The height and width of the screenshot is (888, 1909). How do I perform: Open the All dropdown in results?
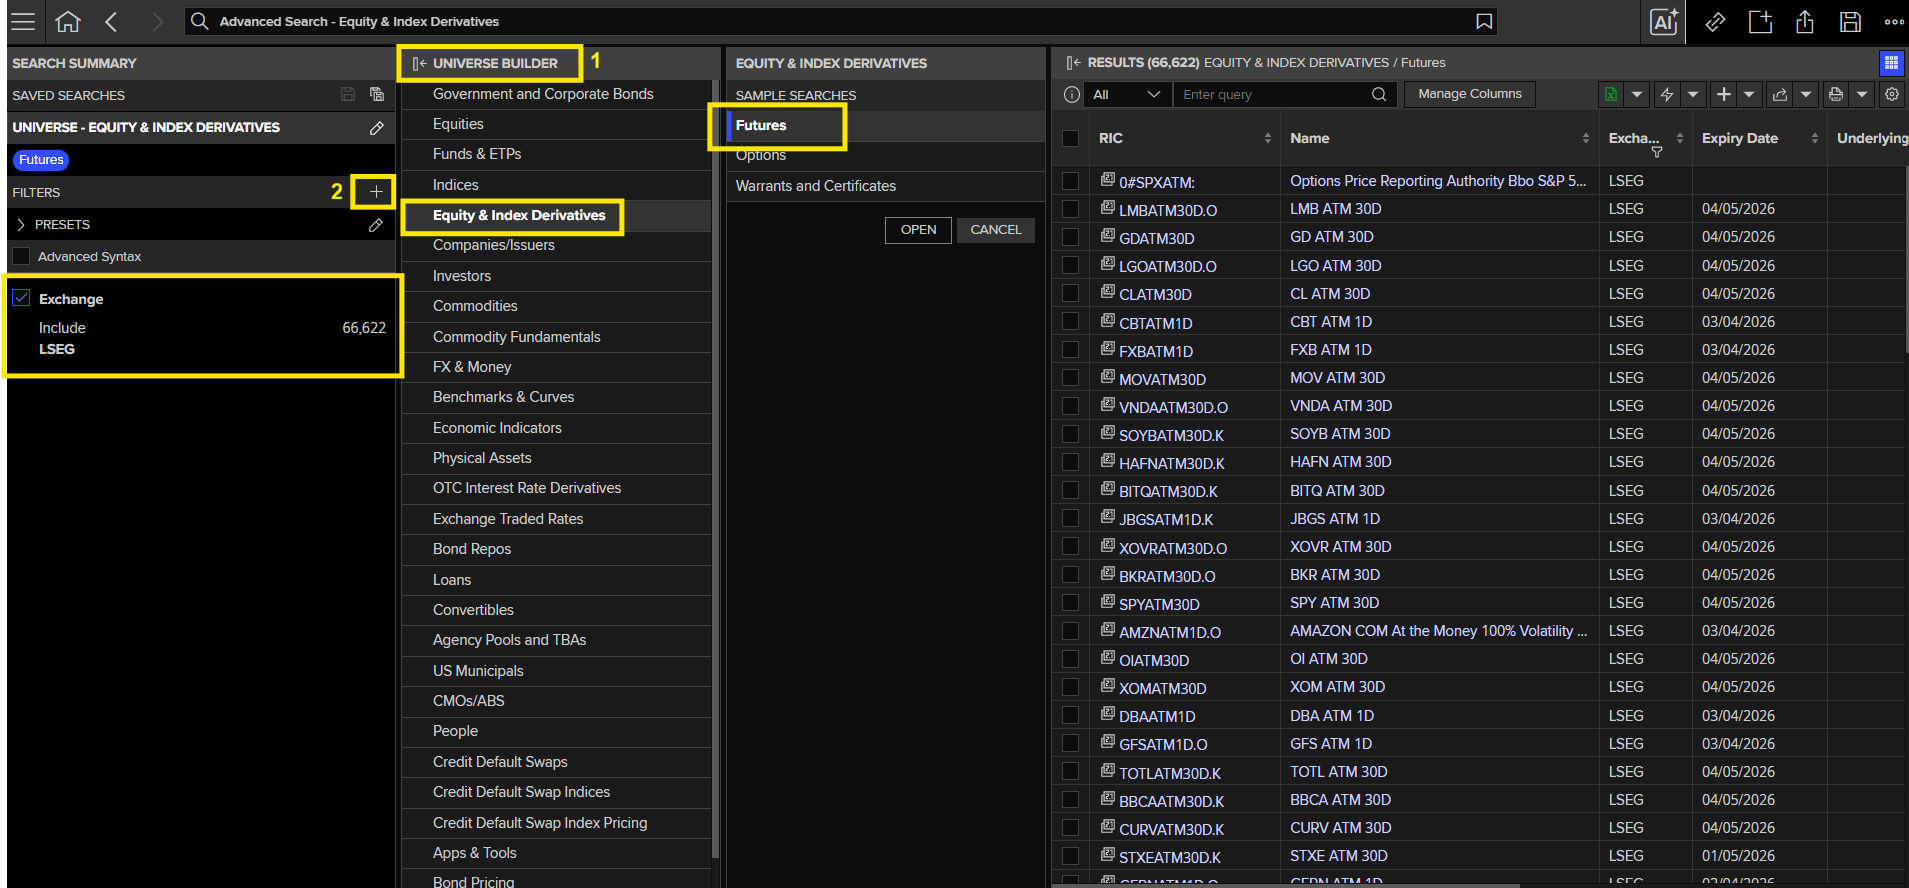pos(1127,94)
